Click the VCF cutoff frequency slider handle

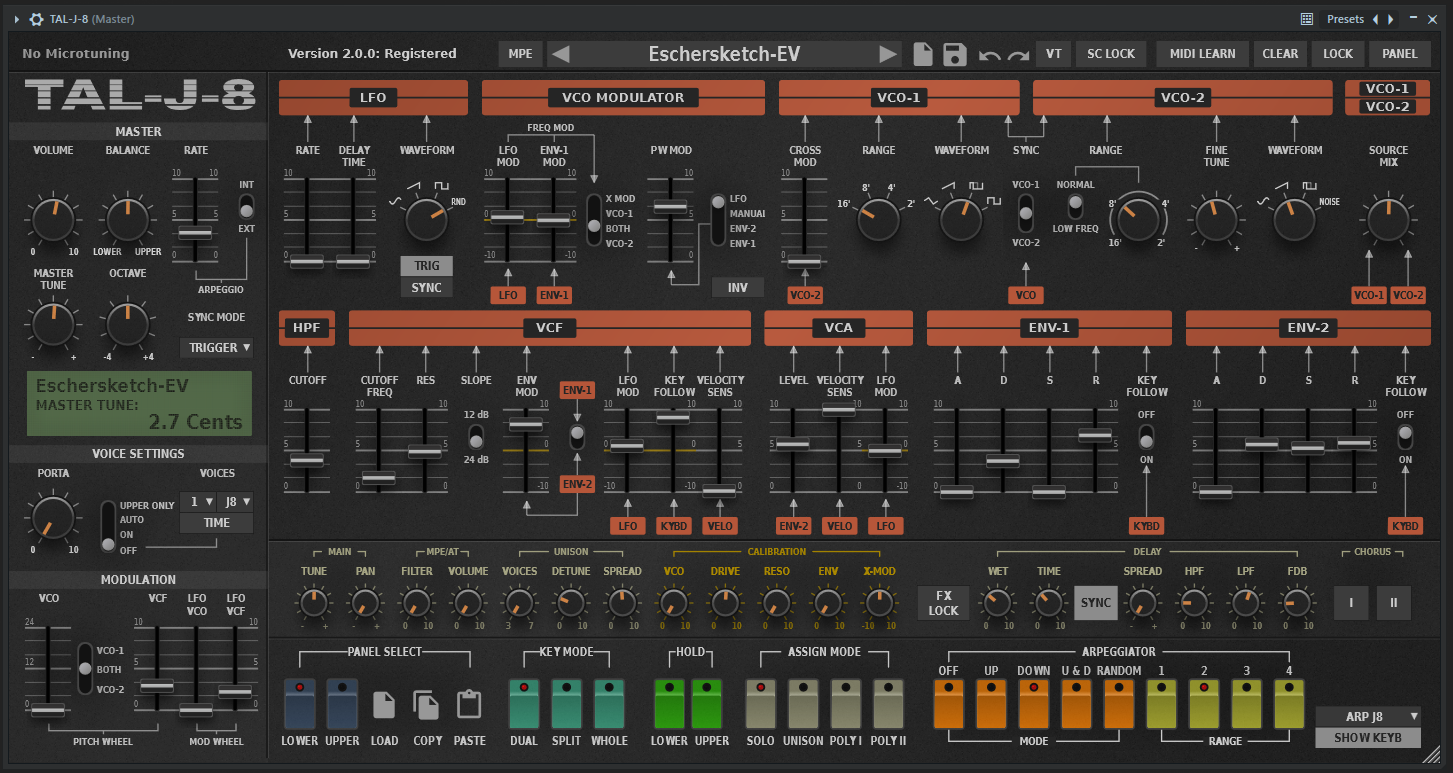[x=378, y=478]
